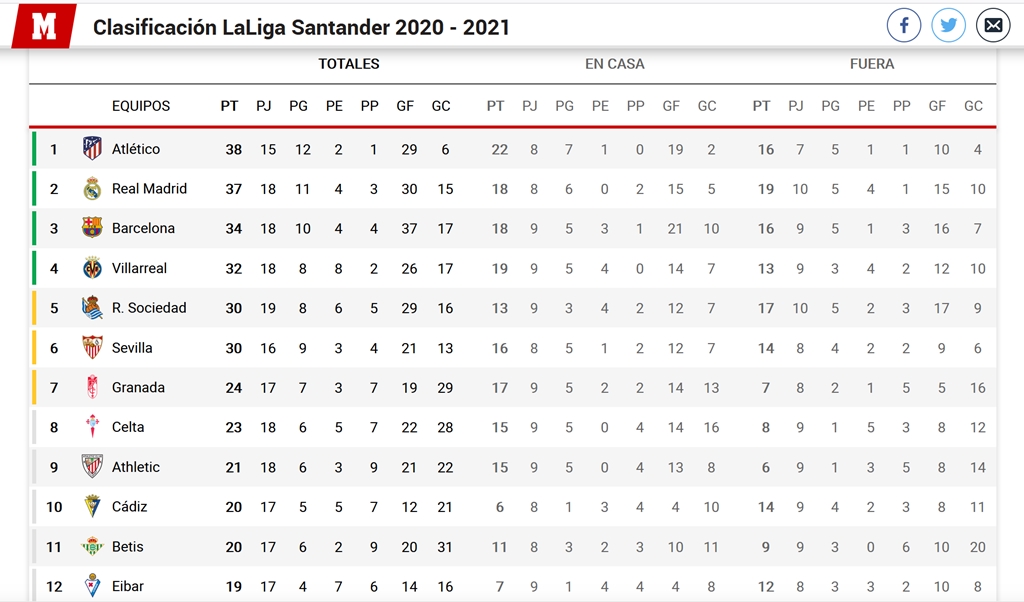Viewport: 1024px width, 602px height.
Task: Click the Atlético club crest
Action: point(92,149)
